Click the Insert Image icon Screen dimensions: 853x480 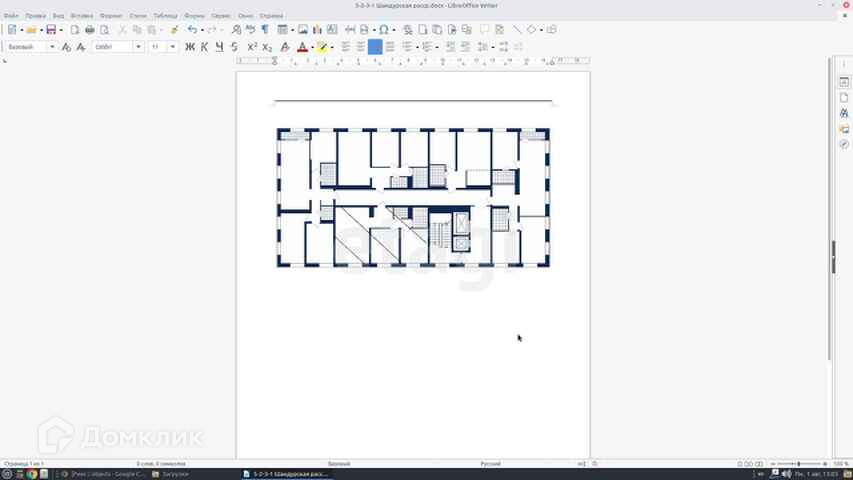(303, 30)
